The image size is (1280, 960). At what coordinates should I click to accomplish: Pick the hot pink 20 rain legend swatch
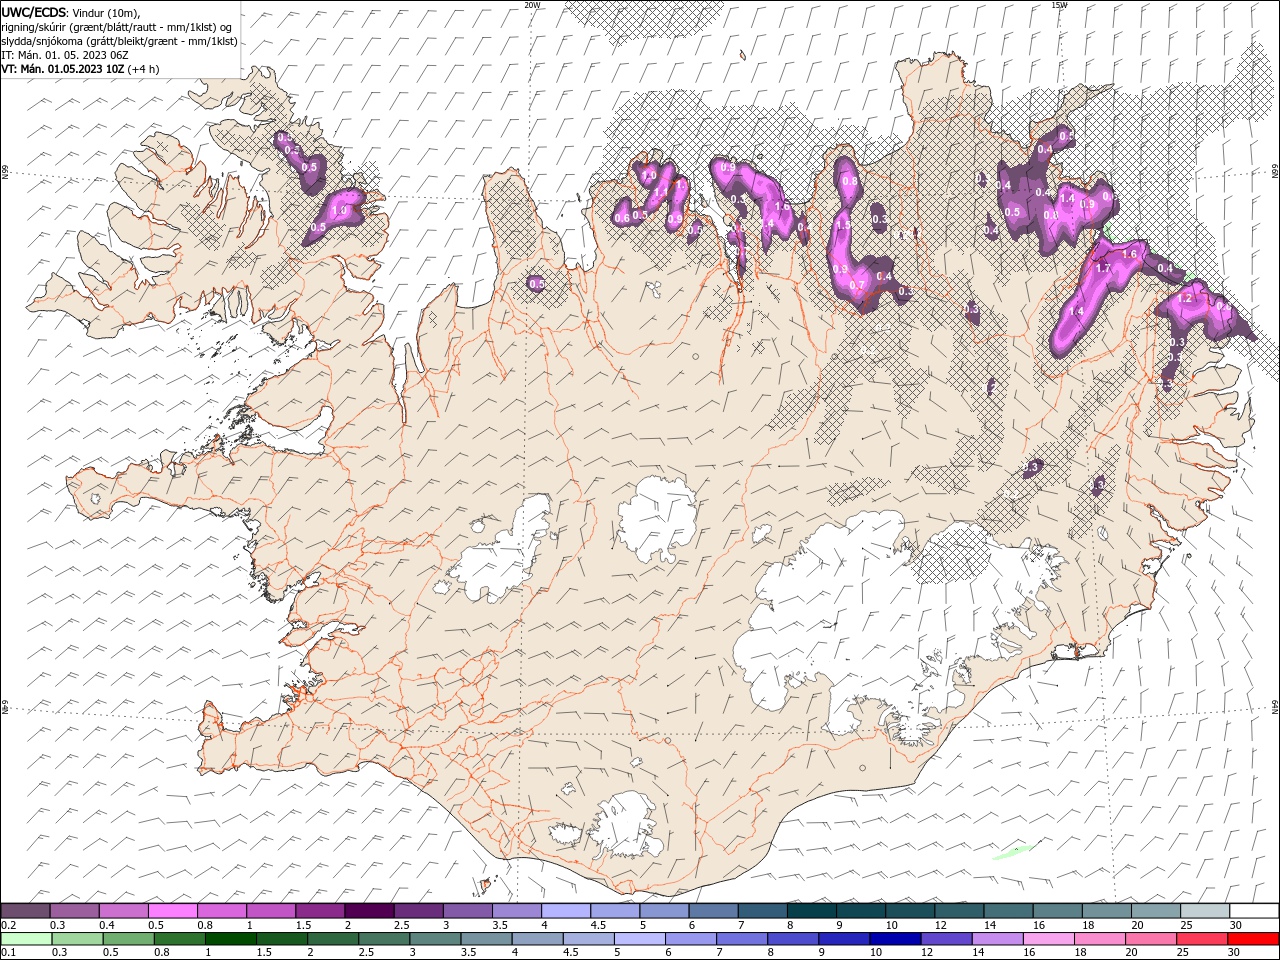click(1150, 939)
